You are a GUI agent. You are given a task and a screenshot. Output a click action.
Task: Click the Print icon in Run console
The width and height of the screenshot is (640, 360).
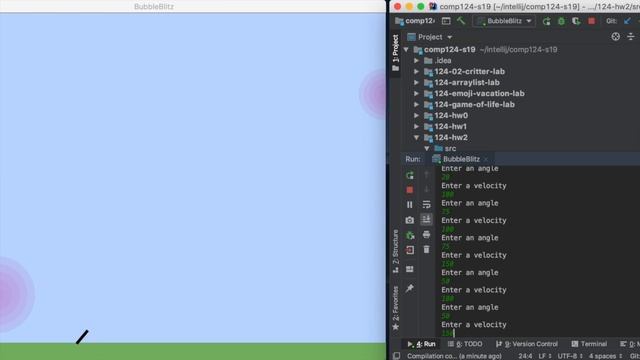[427, 234]
